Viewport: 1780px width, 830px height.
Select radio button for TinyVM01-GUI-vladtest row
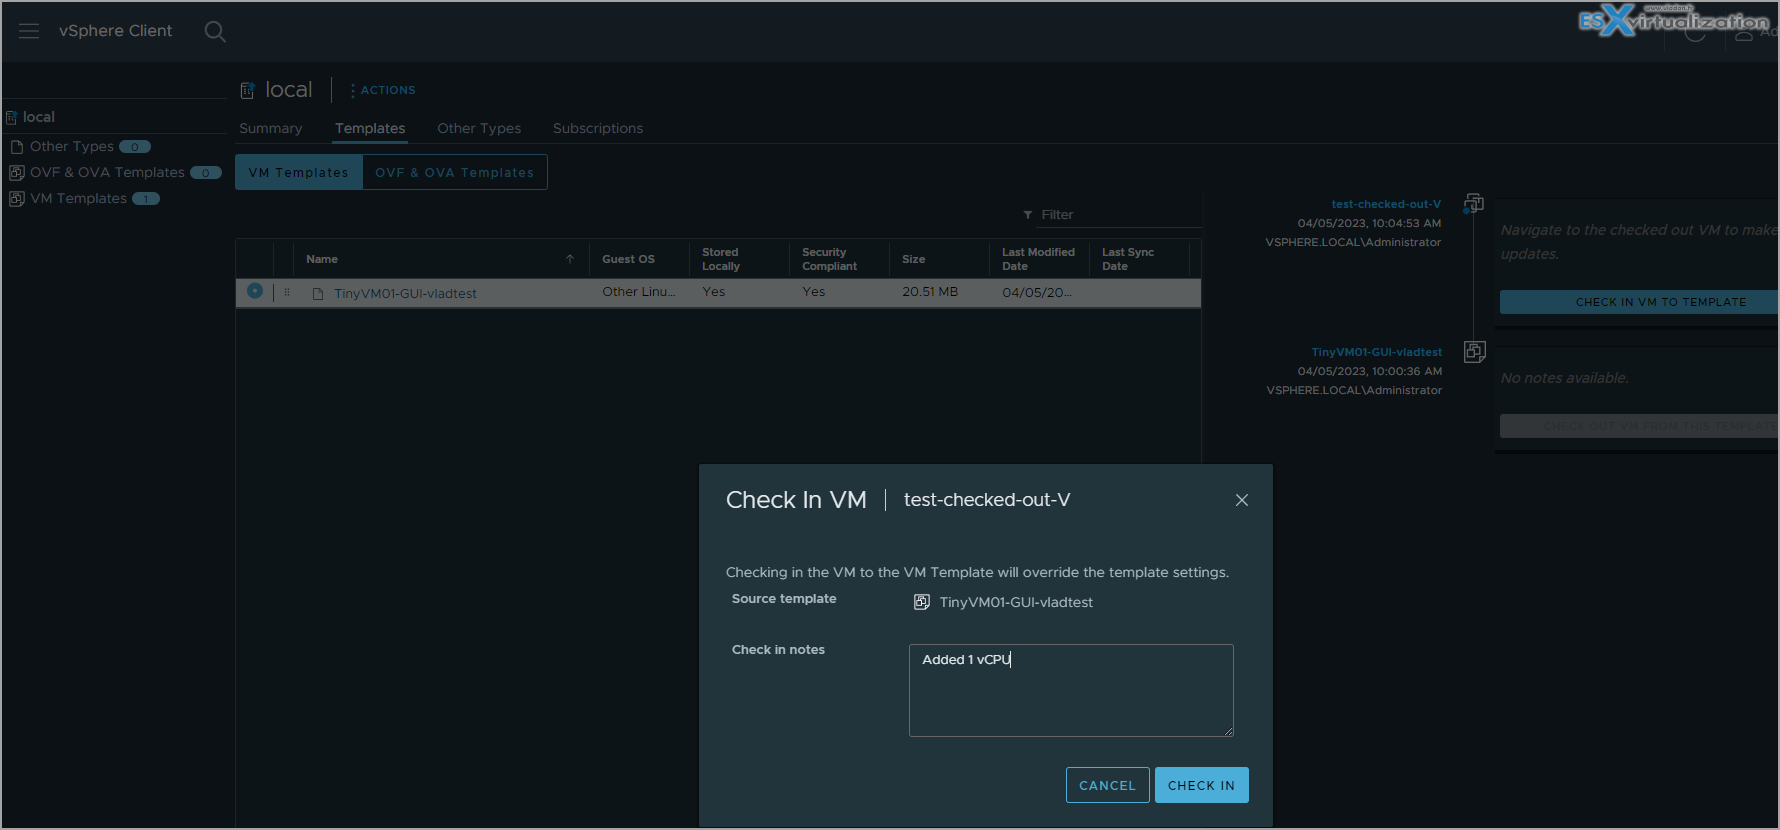pyautogui.click(x=255, y=291)
